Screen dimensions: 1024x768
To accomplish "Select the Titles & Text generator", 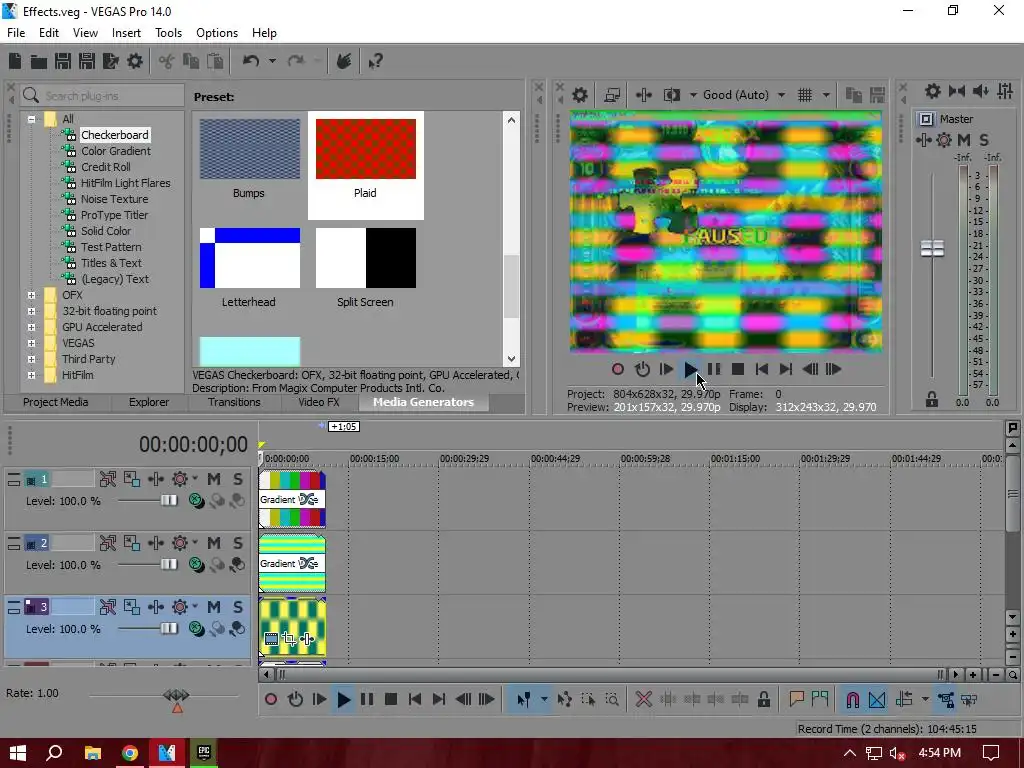I will (111, 263).
